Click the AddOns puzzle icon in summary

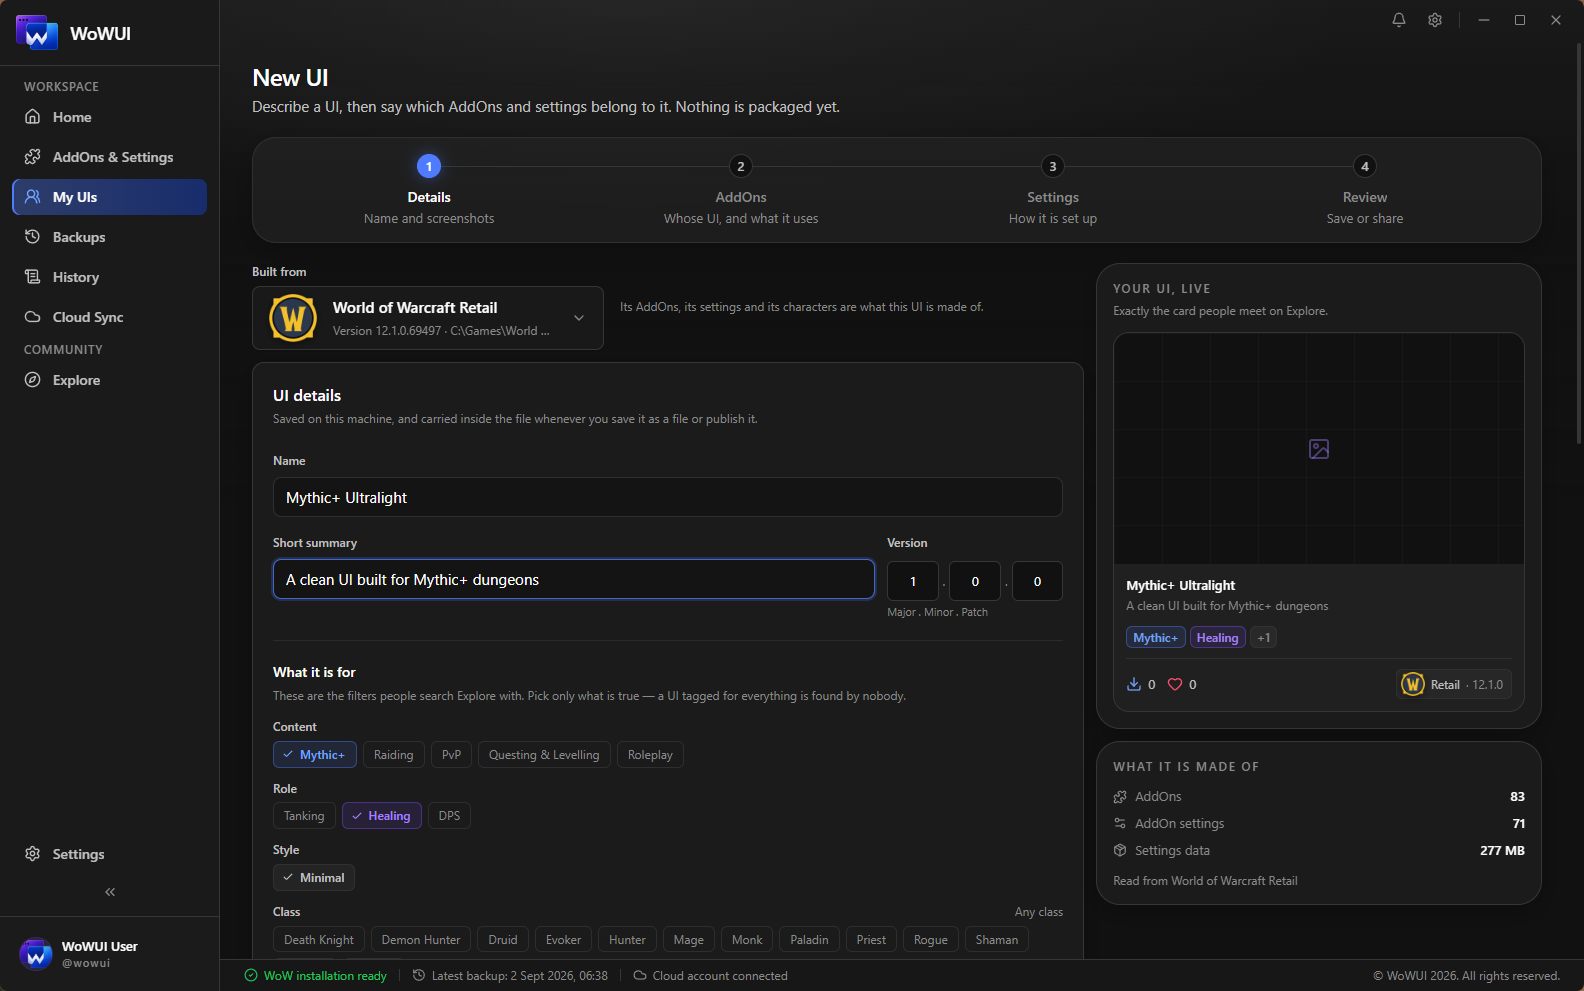1120,797
